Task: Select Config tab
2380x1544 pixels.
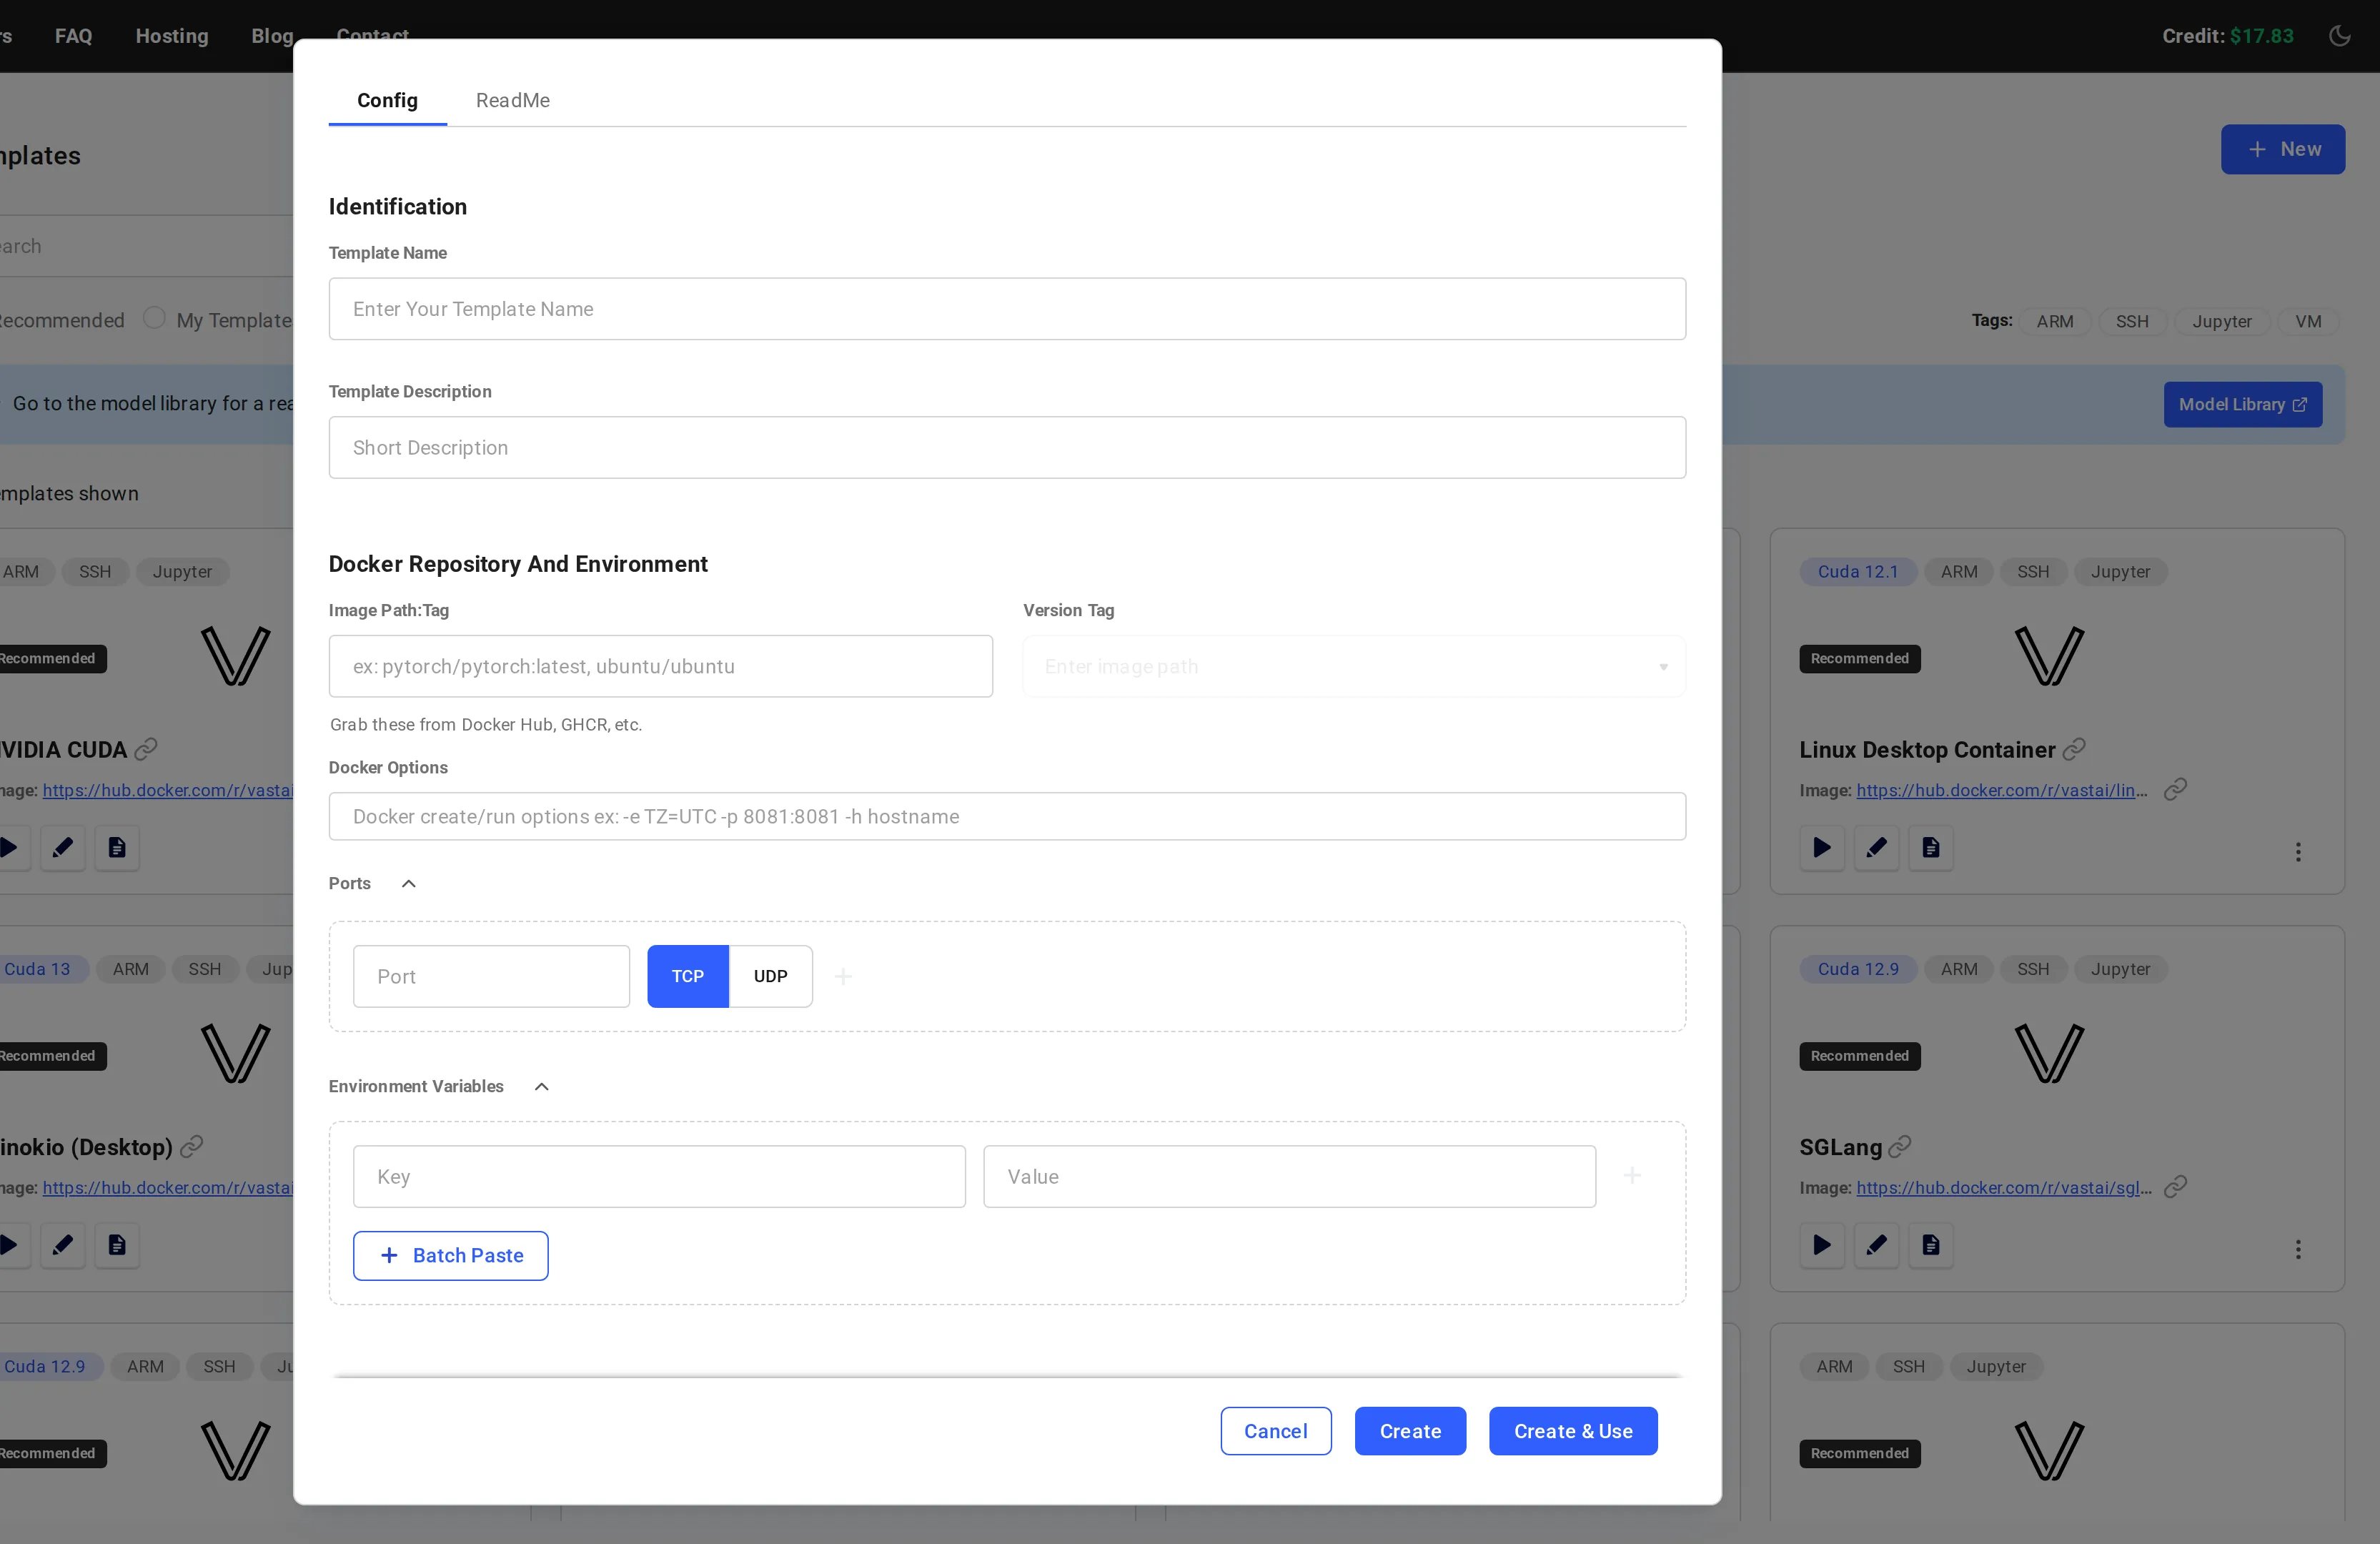Action: click(x=387, y=100)
